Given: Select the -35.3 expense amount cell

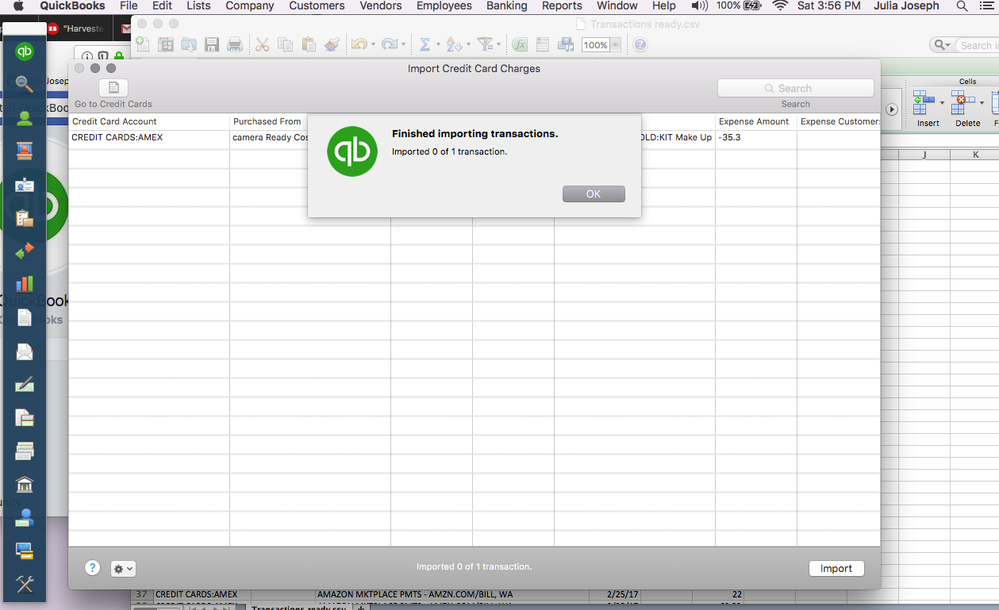Looking at the screenshot, I should pyautogui.click(x=755, y=137).
